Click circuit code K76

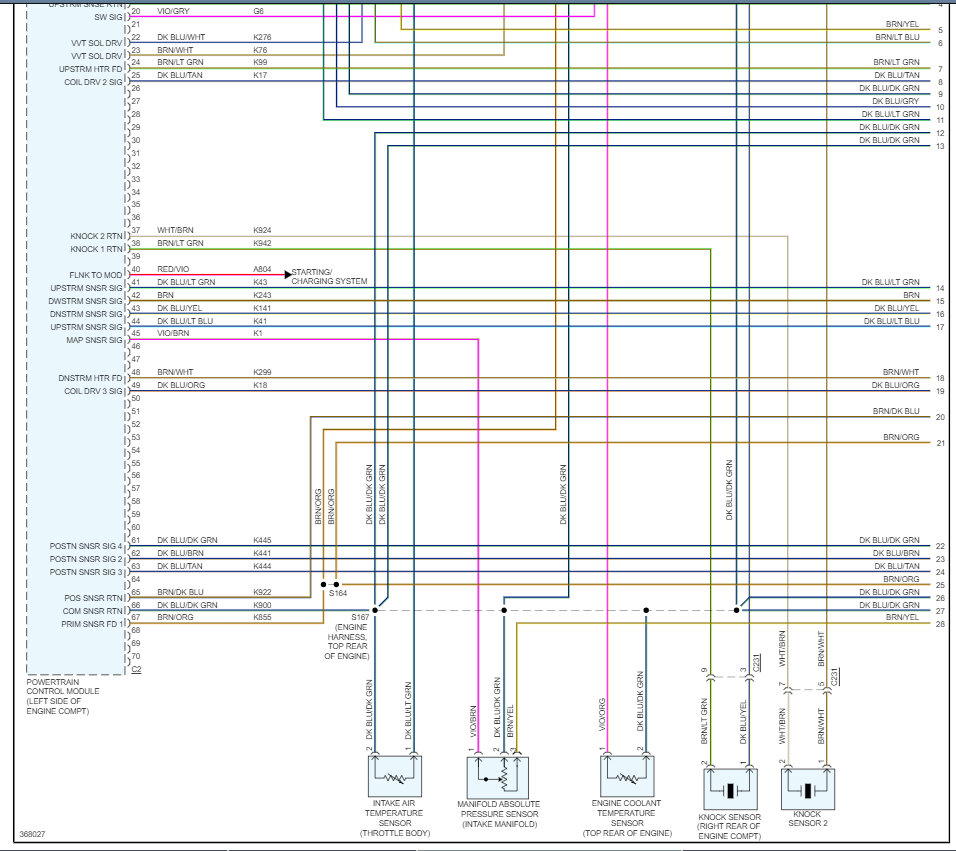coord(260,50)
